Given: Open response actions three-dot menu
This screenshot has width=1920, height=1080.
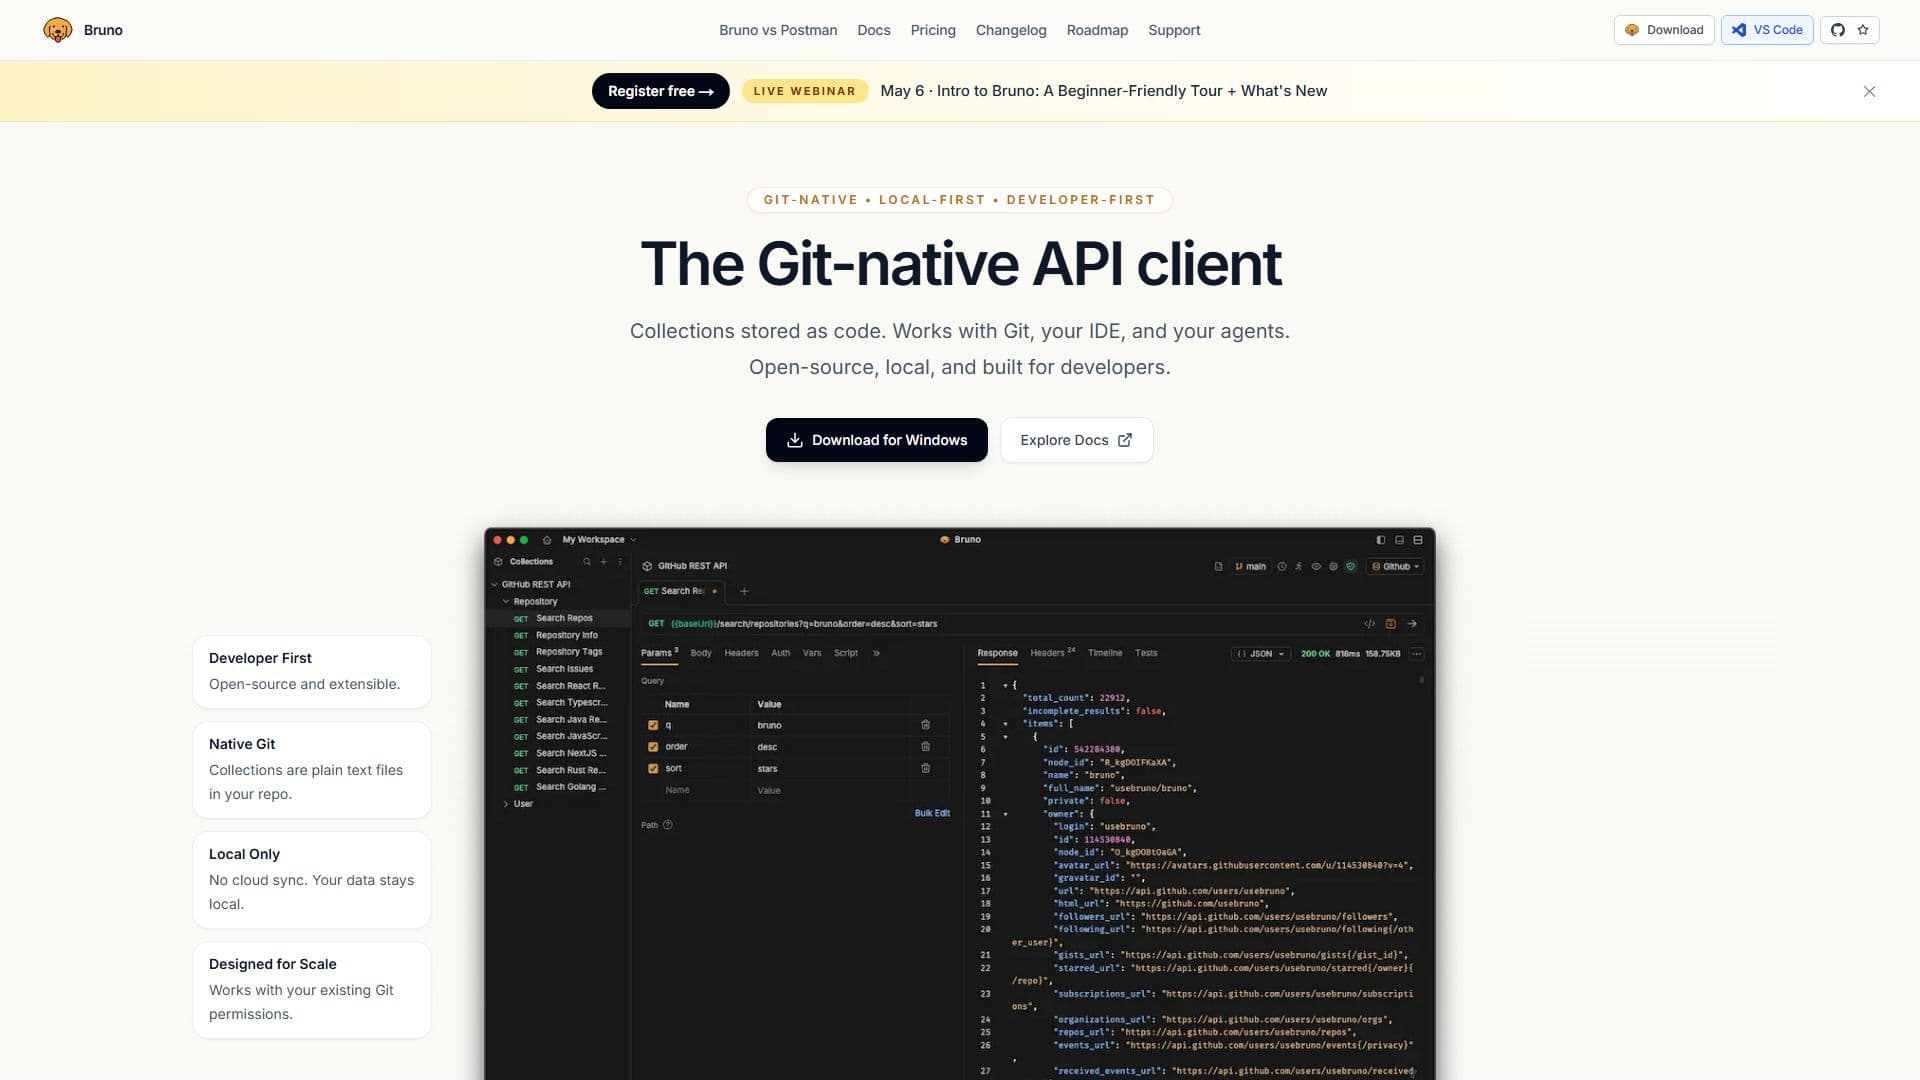Looking at the screenshot, I should [x=1416, y=654].
